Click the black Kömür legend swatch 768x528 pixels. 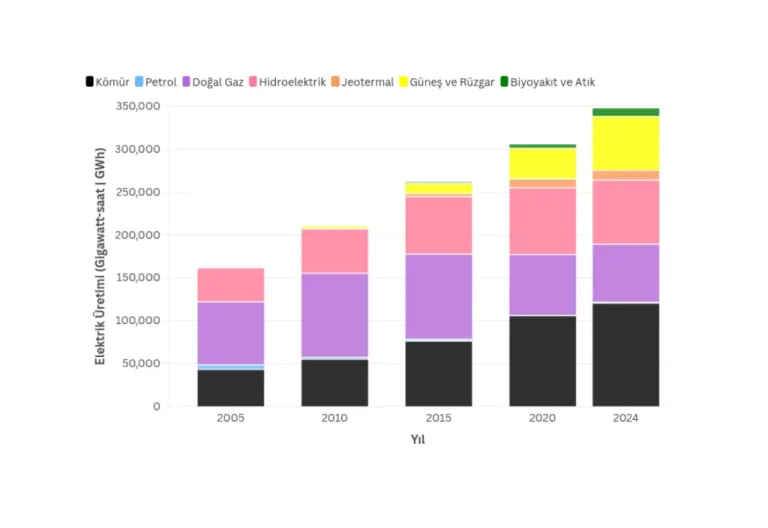89,81
